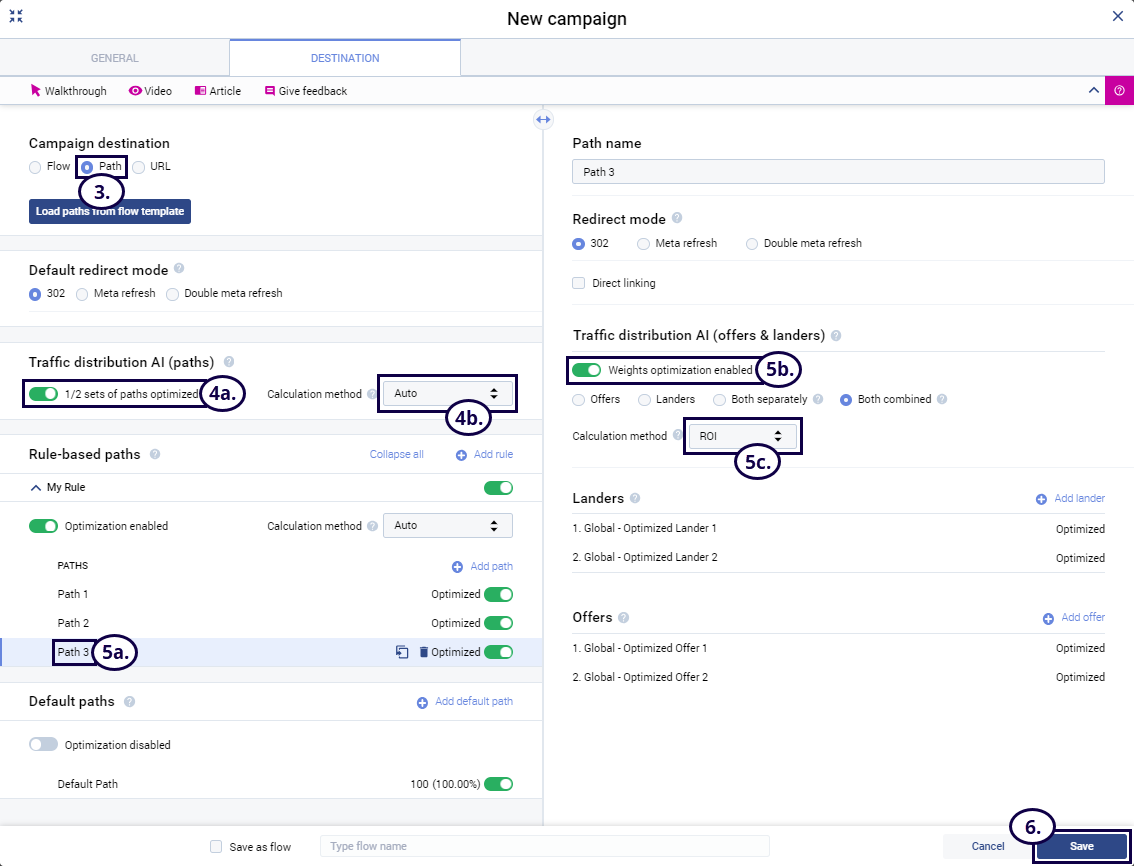The image size is (1134, 866).
Task: Collapse the walkthrough toolbar with chevron
Action: coord(1093,91)
